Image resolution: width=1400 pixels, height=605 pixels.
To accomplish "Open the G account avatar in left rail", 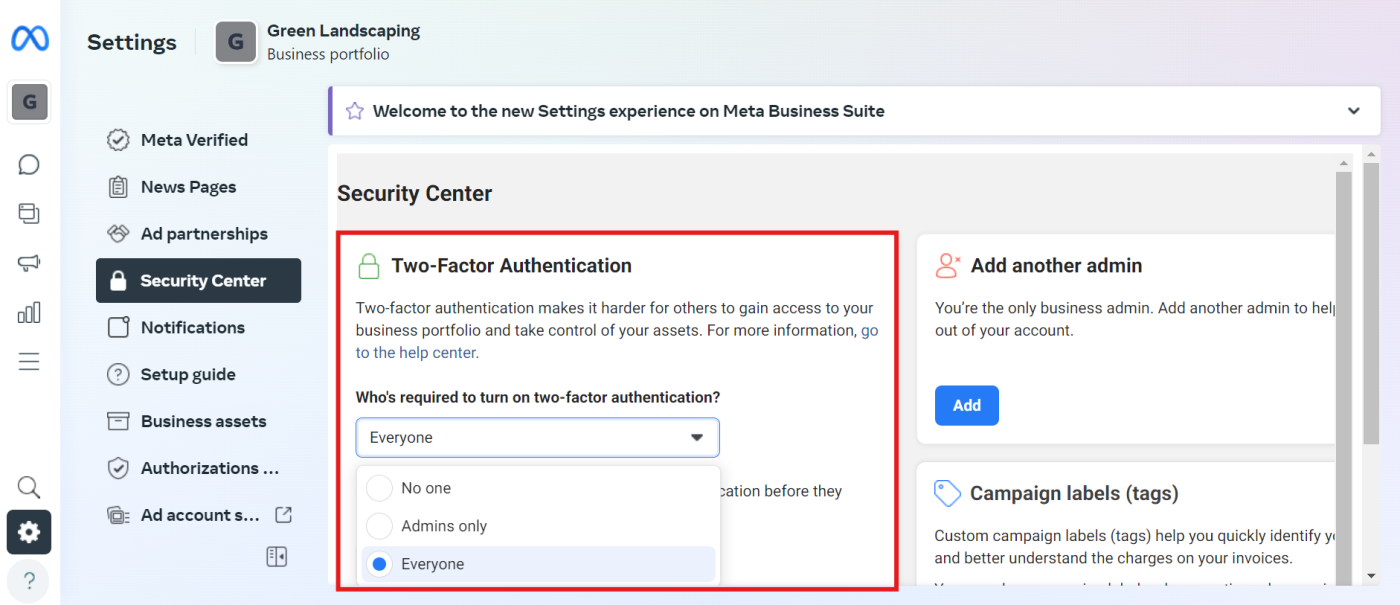I will pyautogui.click(x=29, y=102).
